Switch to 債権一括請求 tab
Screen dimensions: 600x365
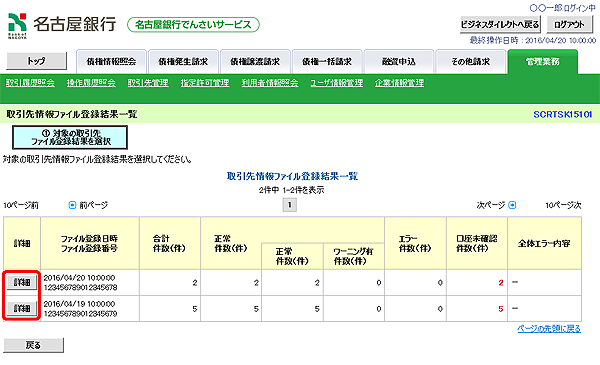(x=327, y=62)
